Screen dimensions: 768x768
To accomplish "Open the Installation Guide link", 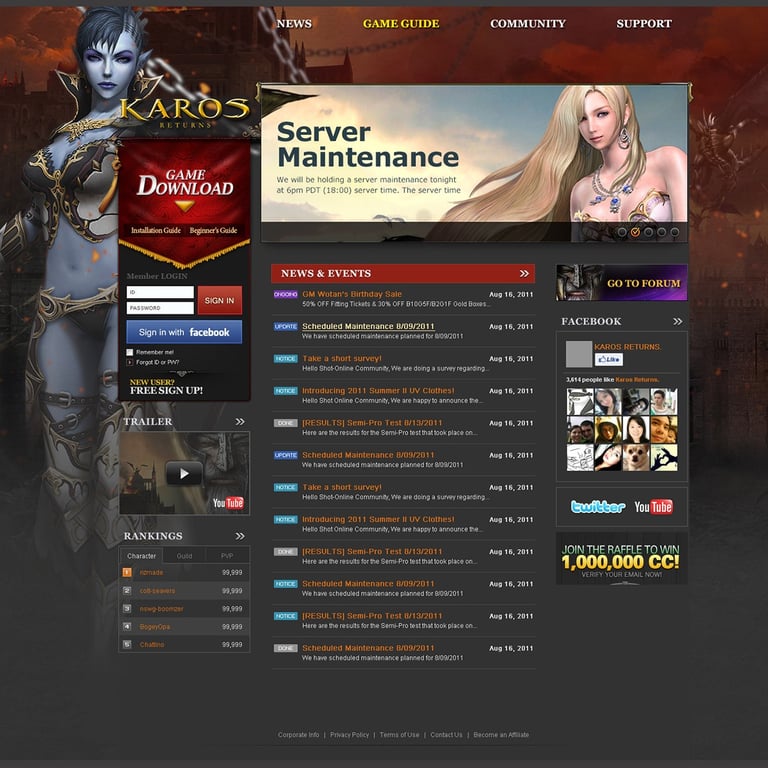I will [x=156, y=230].
